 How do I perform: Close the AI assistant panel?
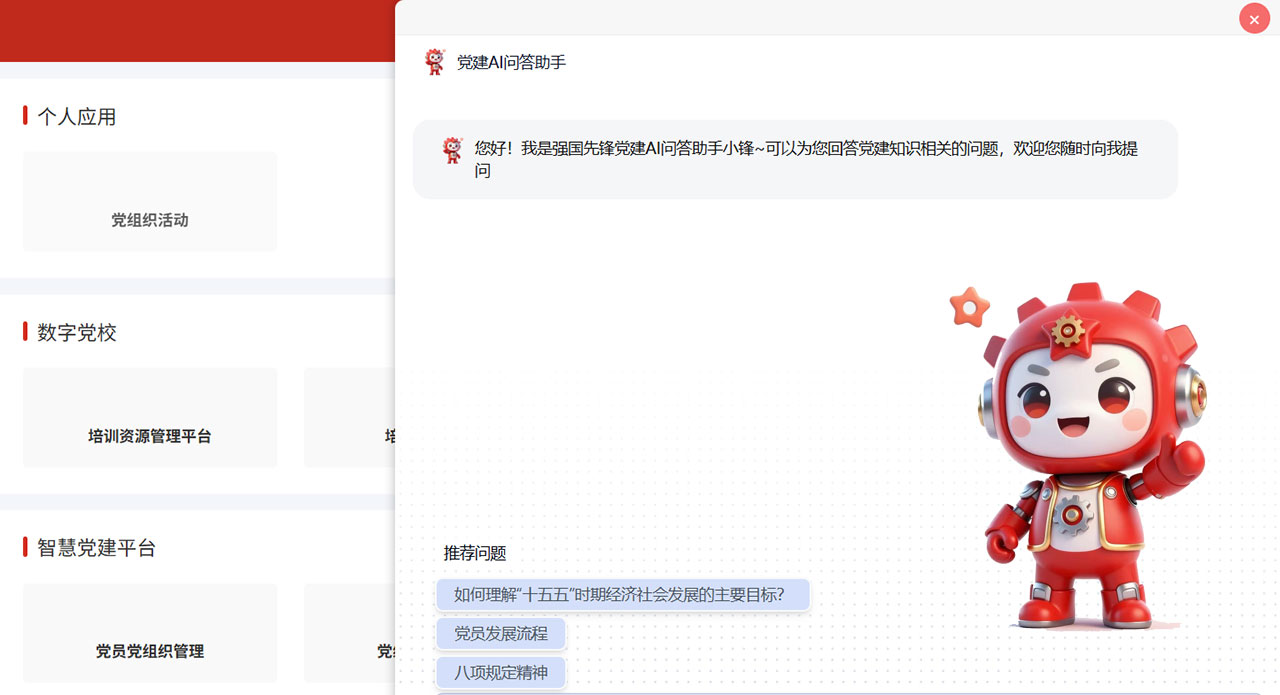point(1254,19)
